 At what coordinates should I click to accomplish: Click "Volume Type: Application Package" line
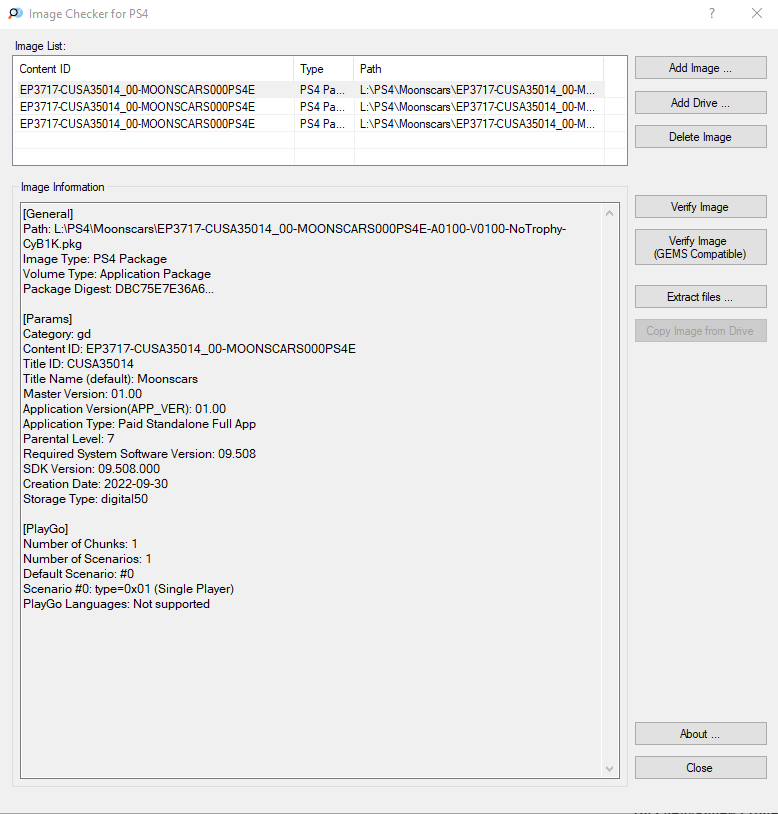tap(117, 274)
